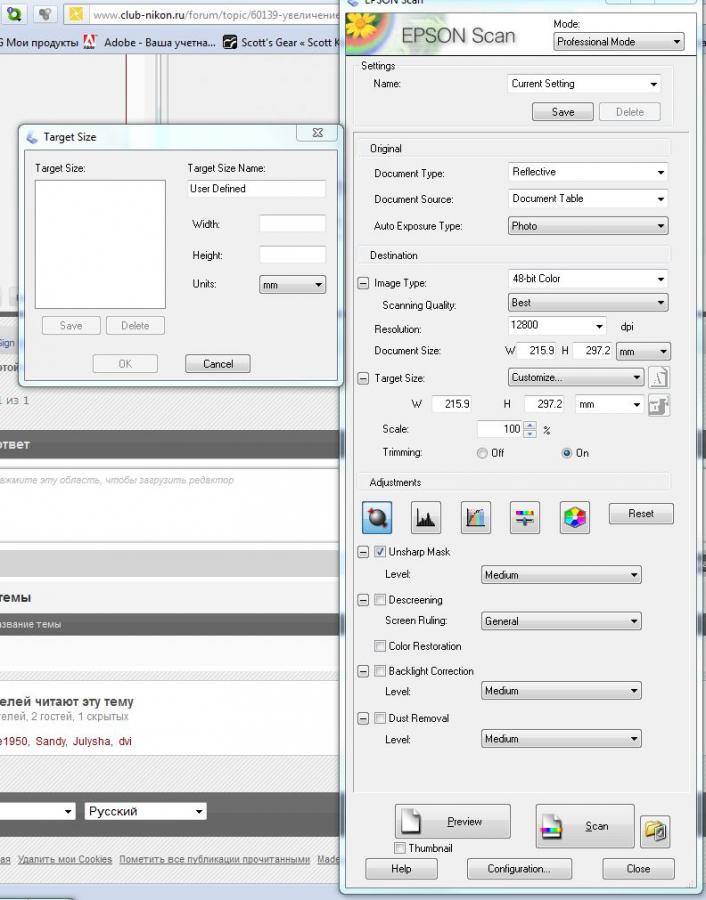Open the Русский language dropdown in browser
Image resolution: width=706 pixels, height=900 pixels.
(145, 811)
